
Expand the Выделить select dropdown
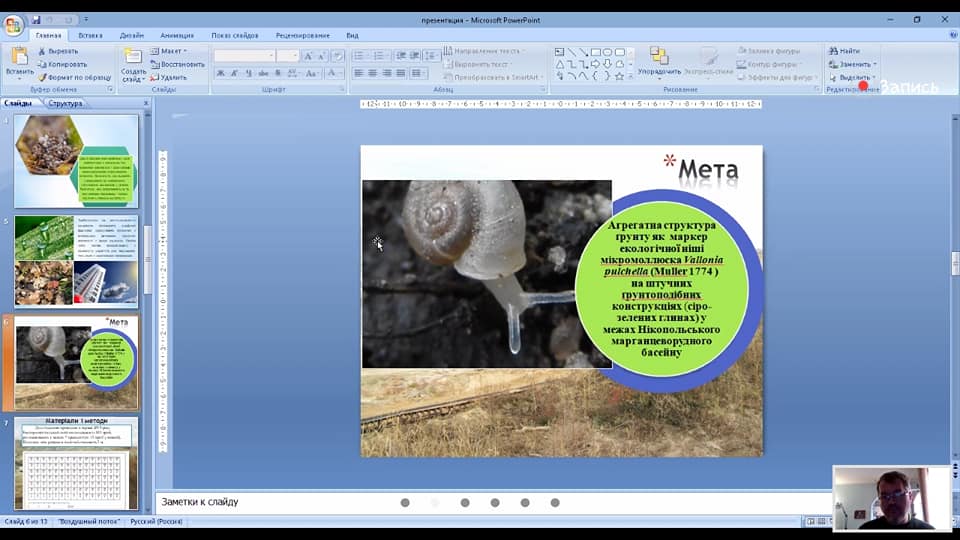pyautogui.click(x=855, y=77)
